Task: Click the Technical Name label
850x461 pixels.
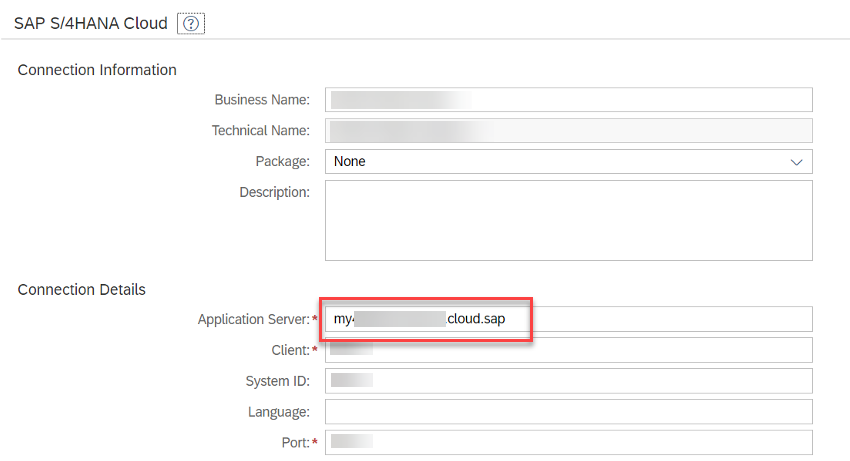Action: pyautogui.click(x=261, y=131)
